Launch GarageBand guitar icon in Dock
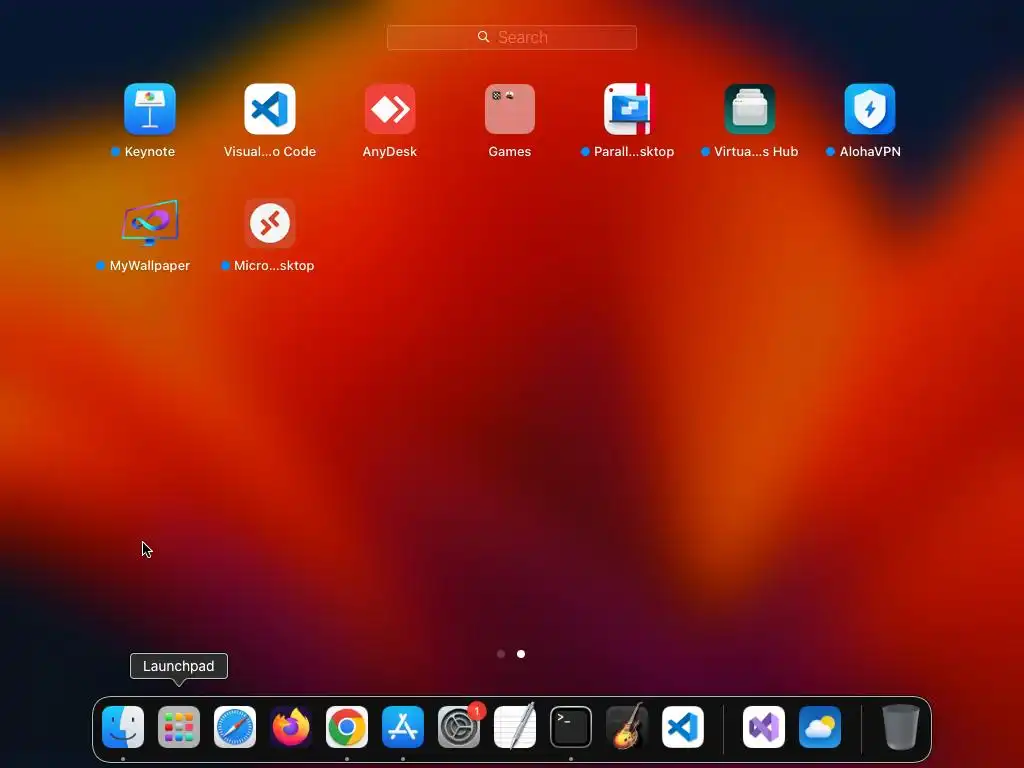 click(x=627, y=727)
